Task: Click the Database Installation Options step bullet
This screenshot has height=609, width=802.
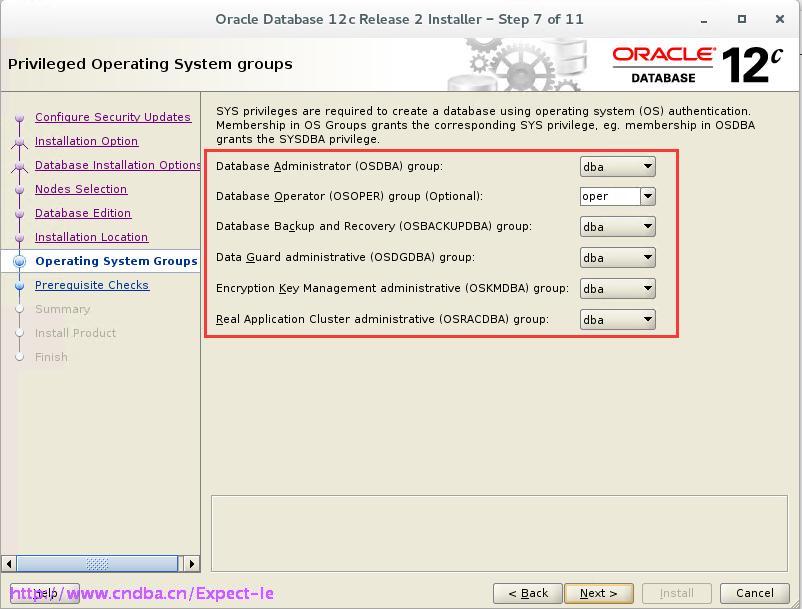Action: pos(19,166)
